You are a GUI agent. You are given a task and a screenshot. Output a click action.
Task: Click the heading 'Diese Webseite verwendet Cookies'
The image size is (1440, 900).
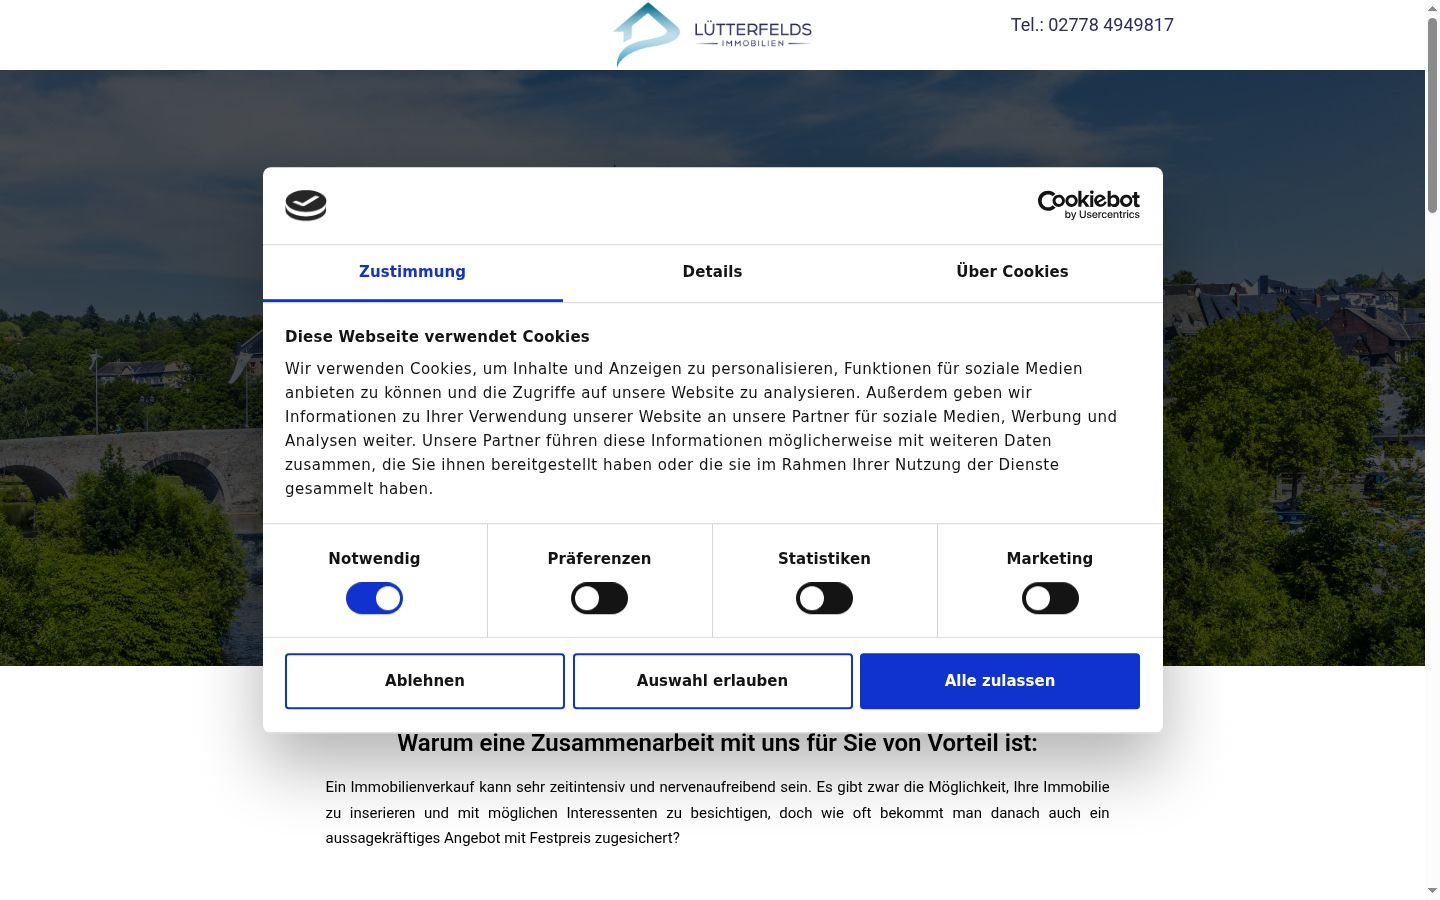coord(437,337)
